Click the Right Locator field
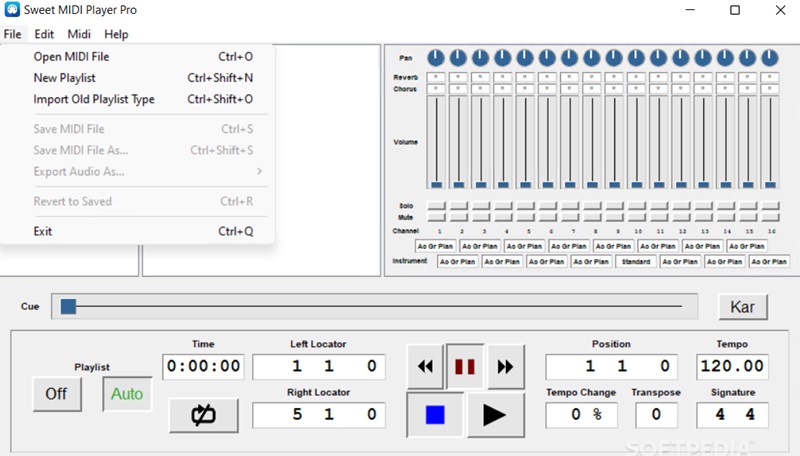 pos(319,414)
